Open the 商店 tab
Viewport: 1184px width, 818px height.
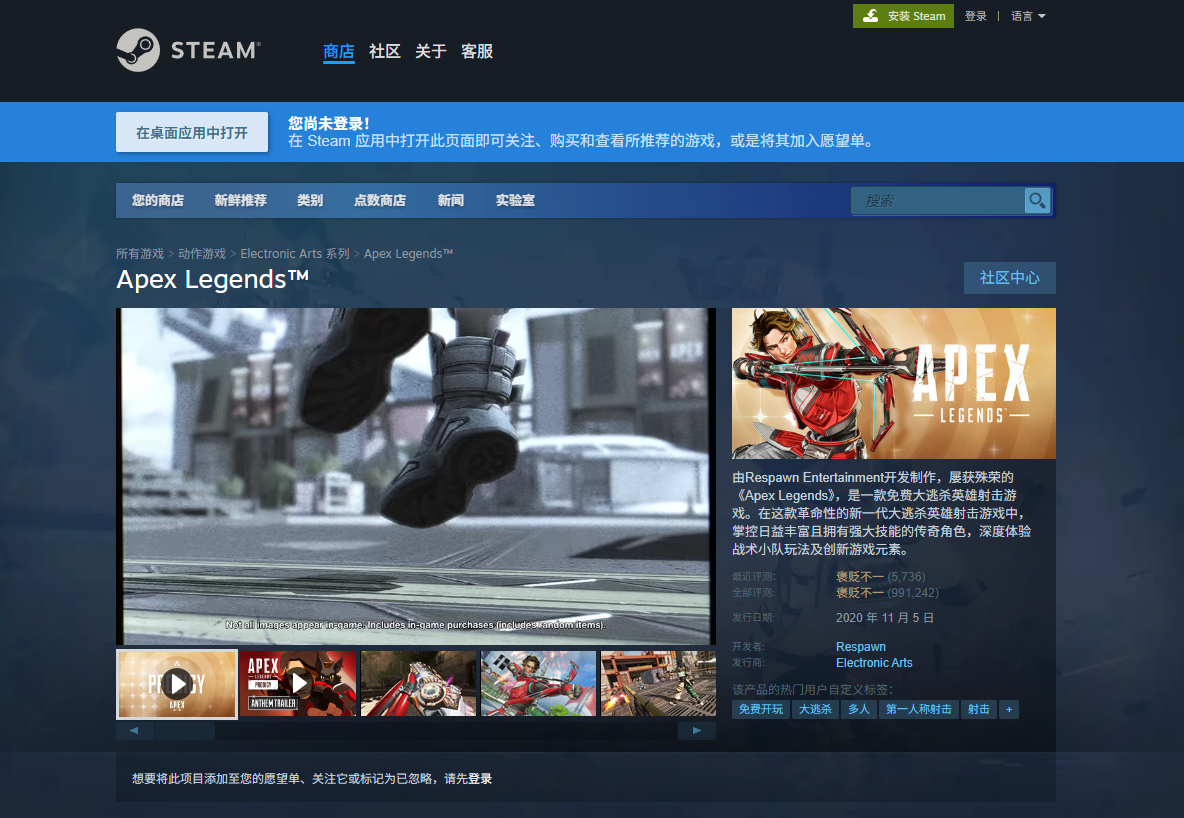(338, 51)
